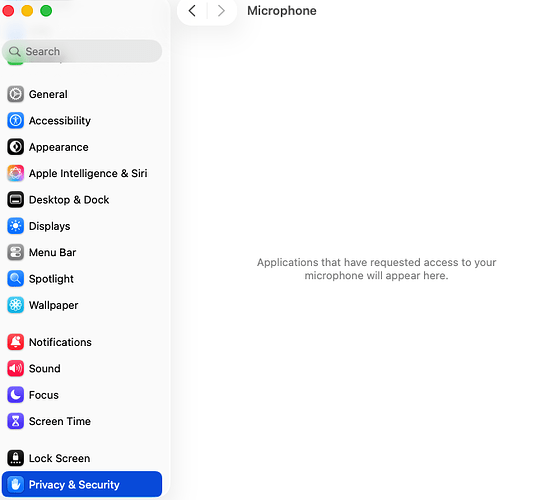Open the General settings icon
The width and height of the screenshot is (550, 500).
(x=15, y=94)
